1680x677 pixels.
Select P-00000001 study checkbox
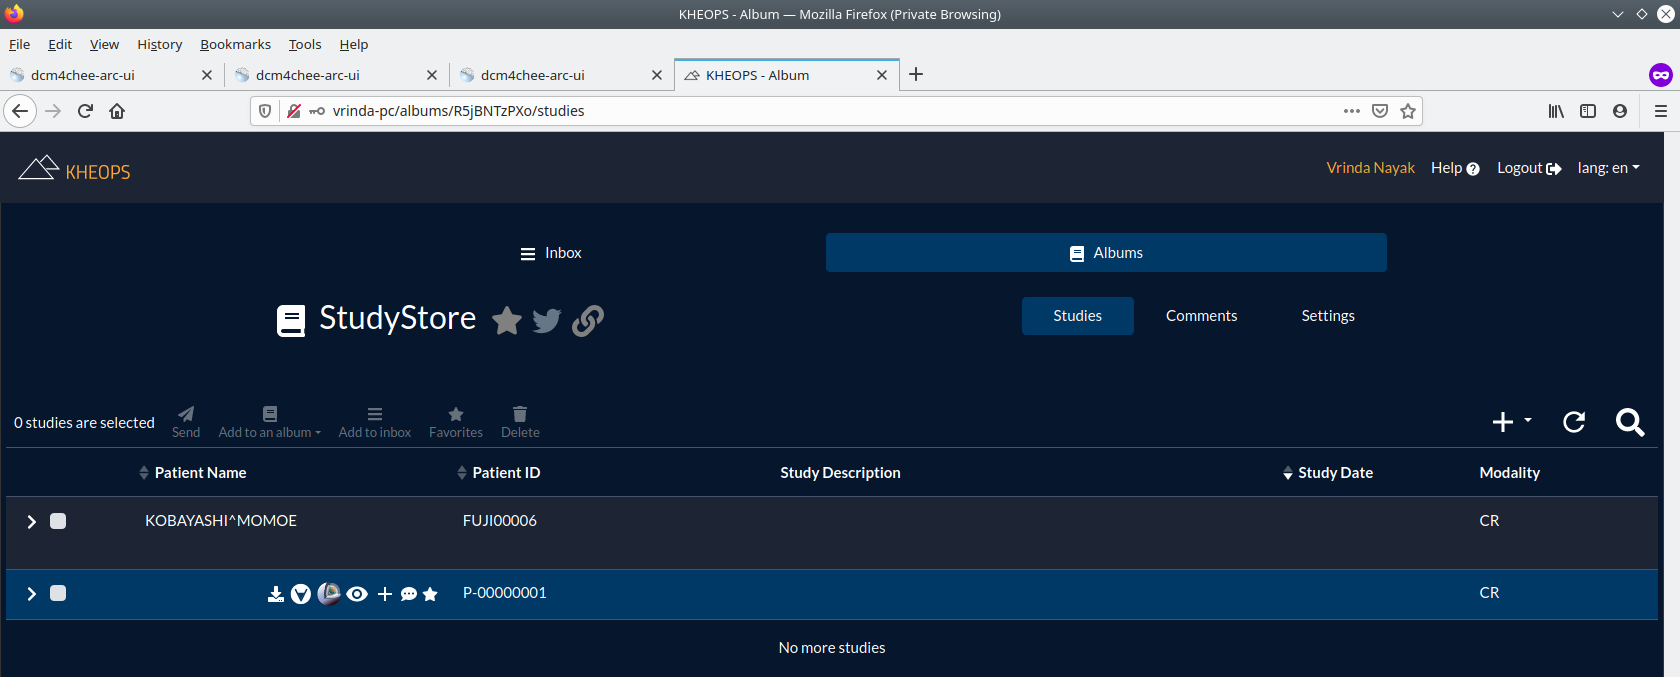pyautogui.click(x=58, y=593)
